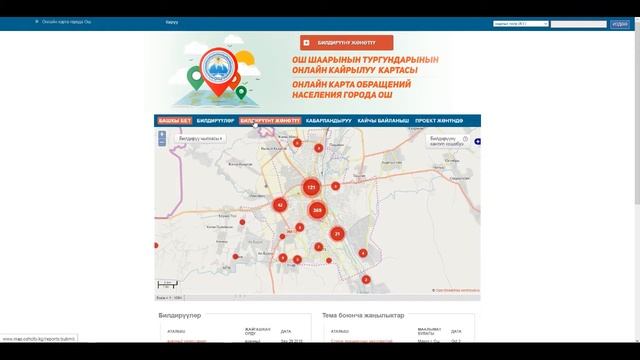Click the Дата column header in news table
The height and width of the screenshot is (360, 640).
tap(456, 331)
